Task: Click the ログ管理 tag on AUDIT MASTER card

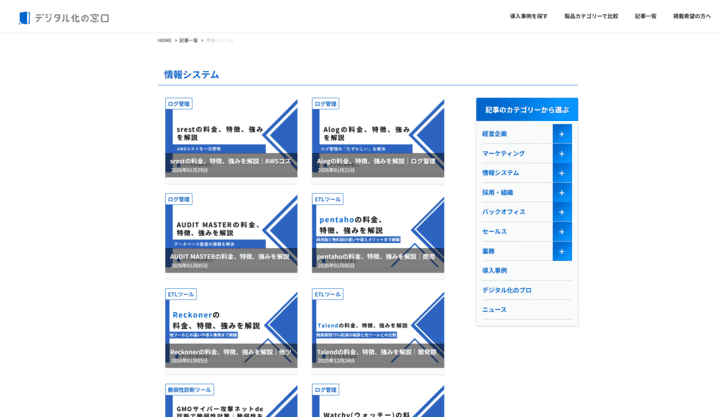Action: pyautogui.click(x=179, y=199)
